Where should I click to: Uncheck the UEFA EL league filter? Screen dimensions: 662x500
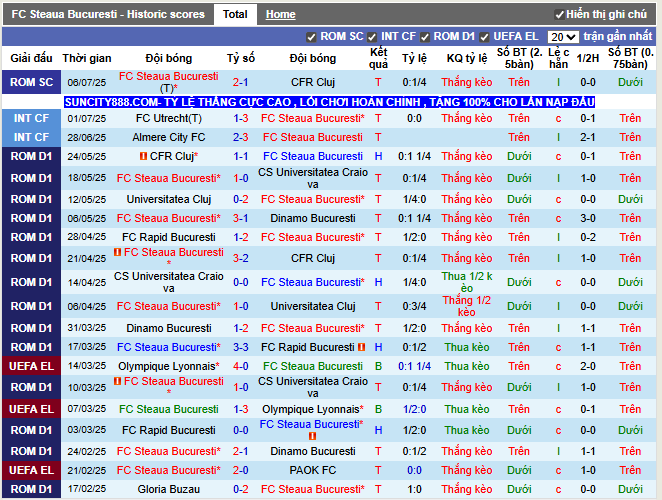[x=484, y=37]
